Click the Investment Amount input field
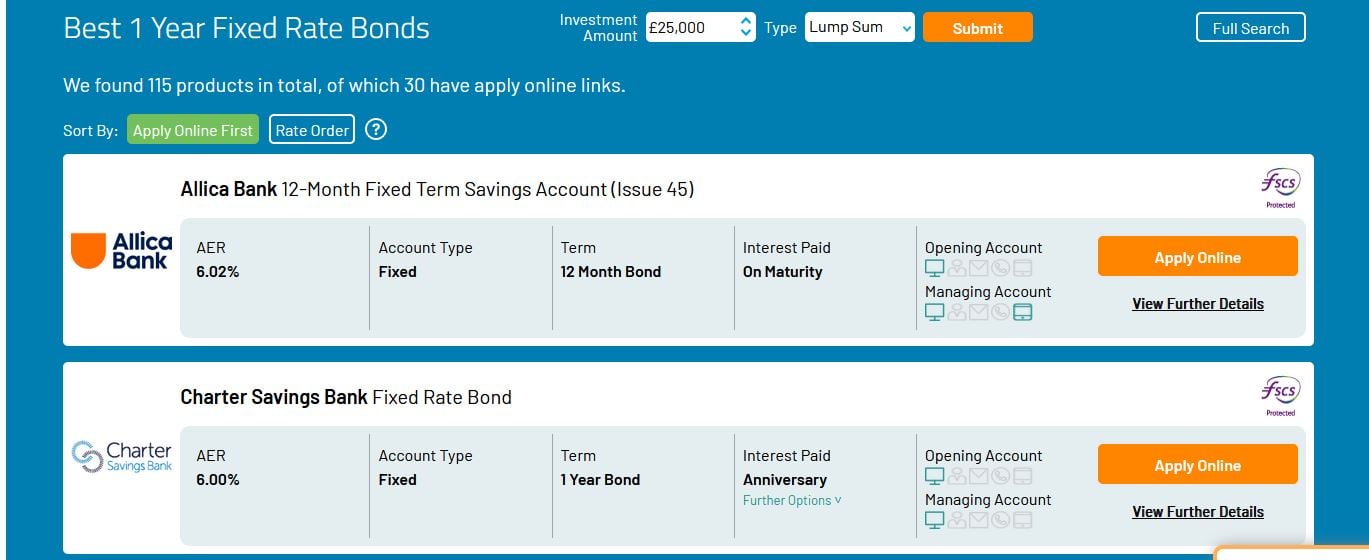This screenshot has width=1369, height=560. pyautogui.click(x=691, y=27)
